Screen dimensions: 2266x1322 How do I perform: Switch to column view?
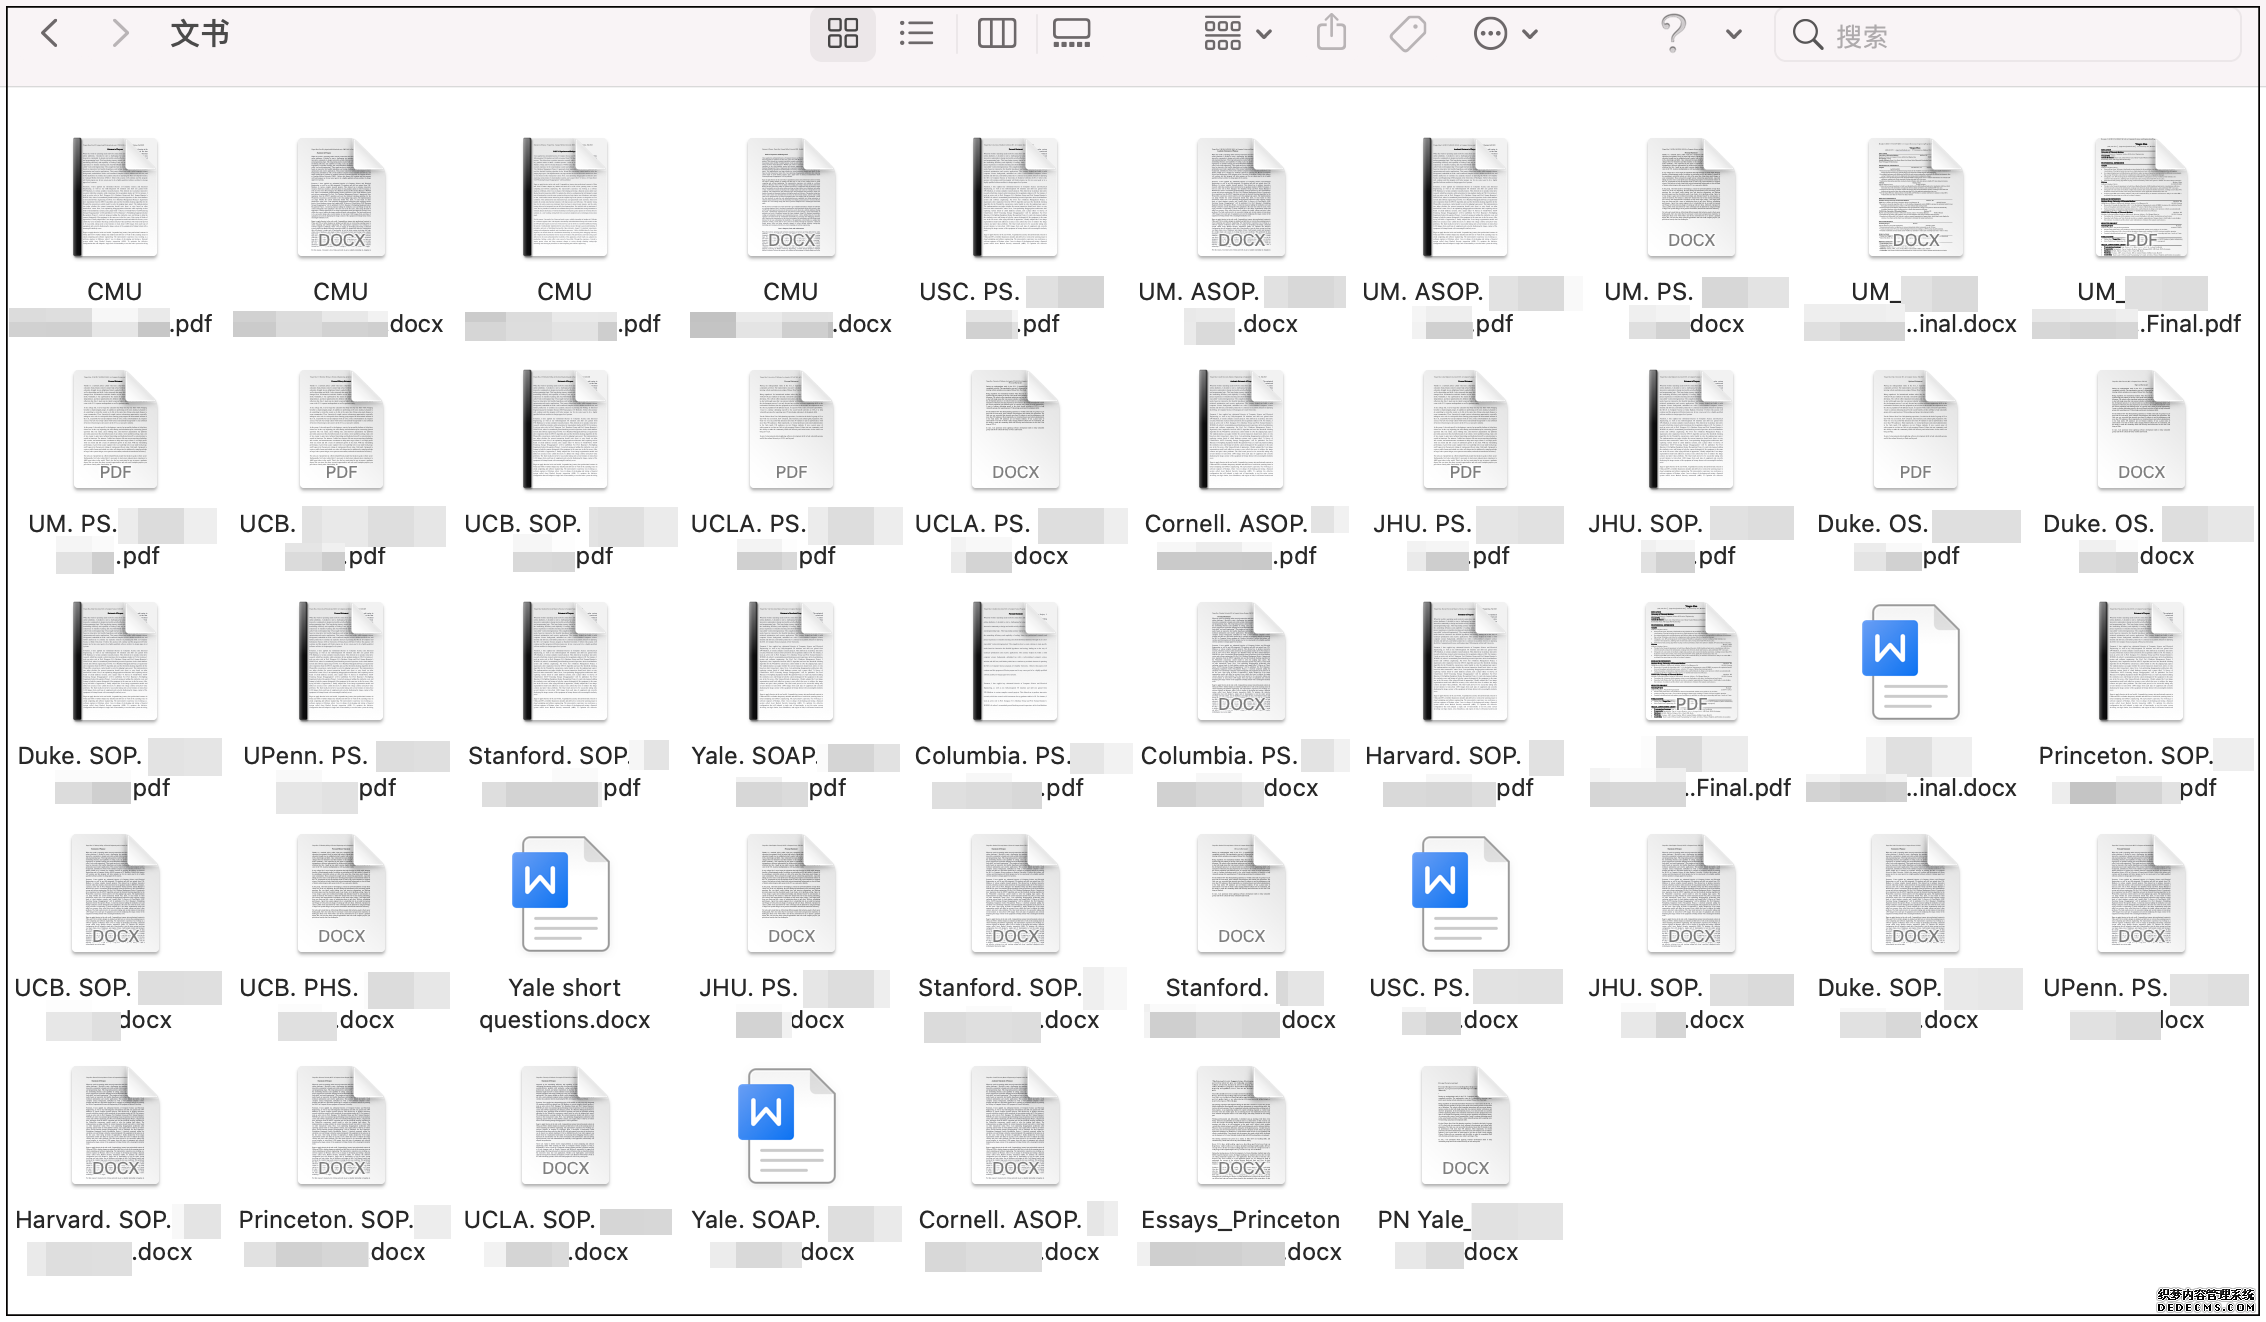pyautogui.click(x=996, y=34)
